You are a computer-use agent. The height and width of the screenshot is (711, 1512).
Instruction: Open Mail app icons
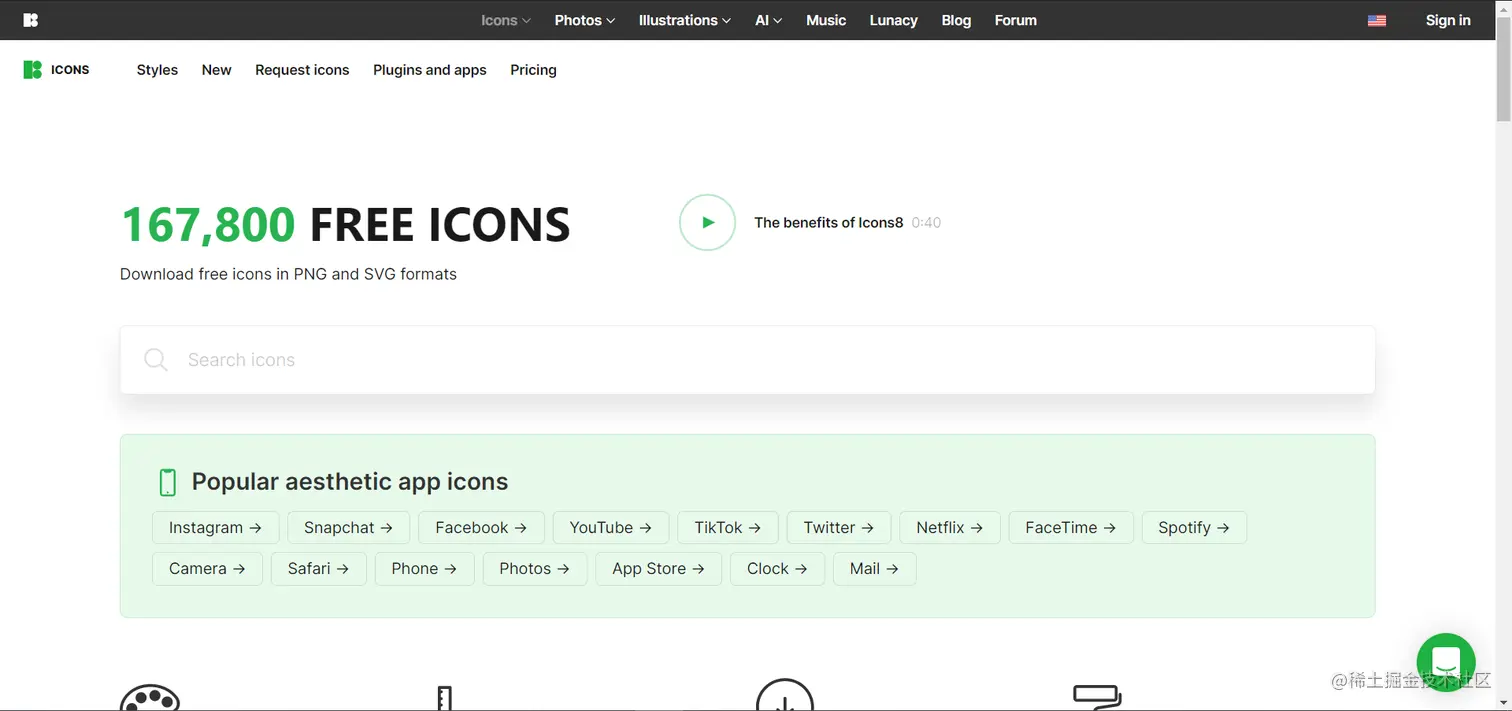click(x=874, y=569)
